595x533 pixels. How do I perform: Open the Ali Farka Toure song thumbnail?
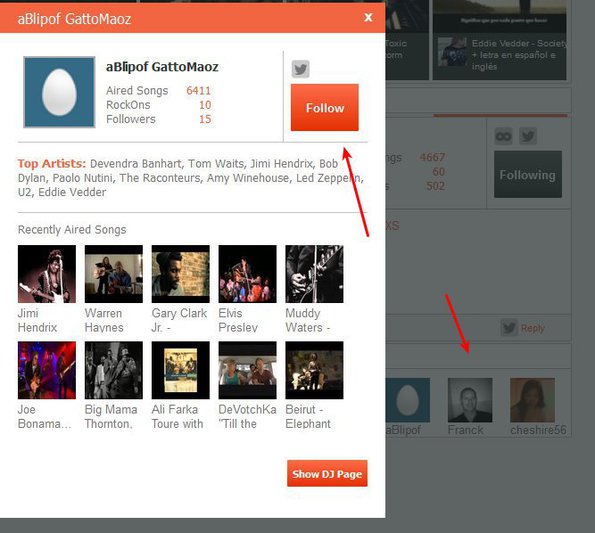[181, 370]
